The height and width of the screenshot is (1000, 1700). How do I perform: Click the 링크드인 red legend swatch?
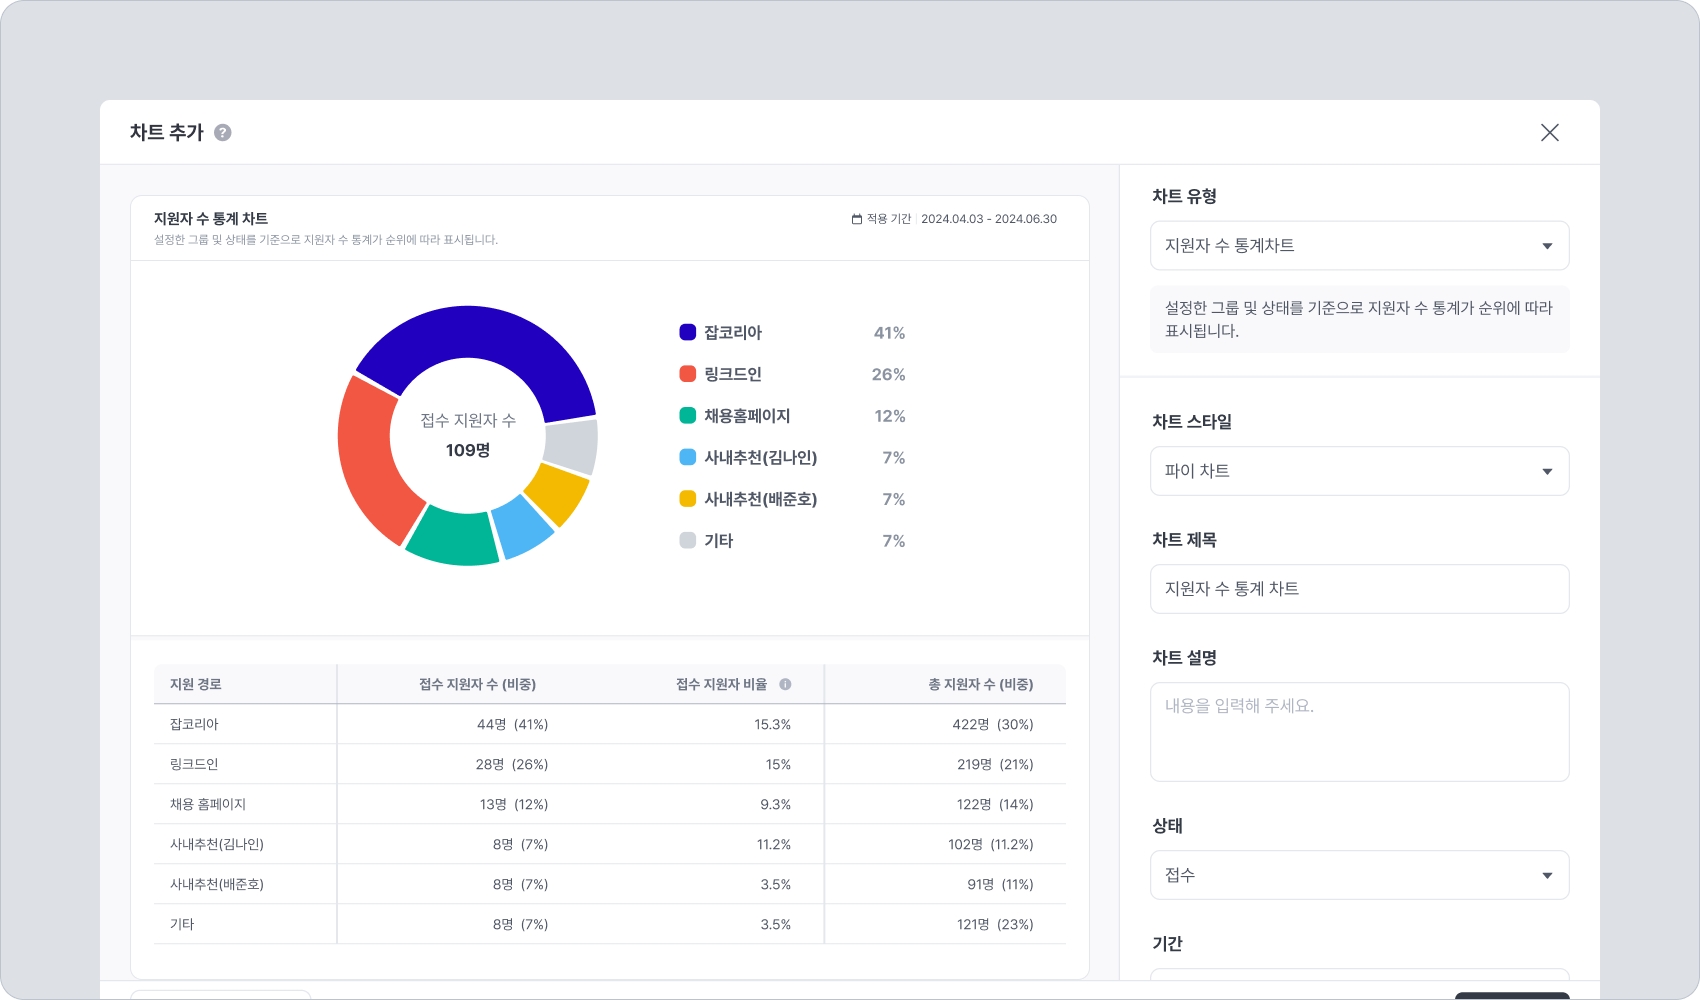coord(688,374)
